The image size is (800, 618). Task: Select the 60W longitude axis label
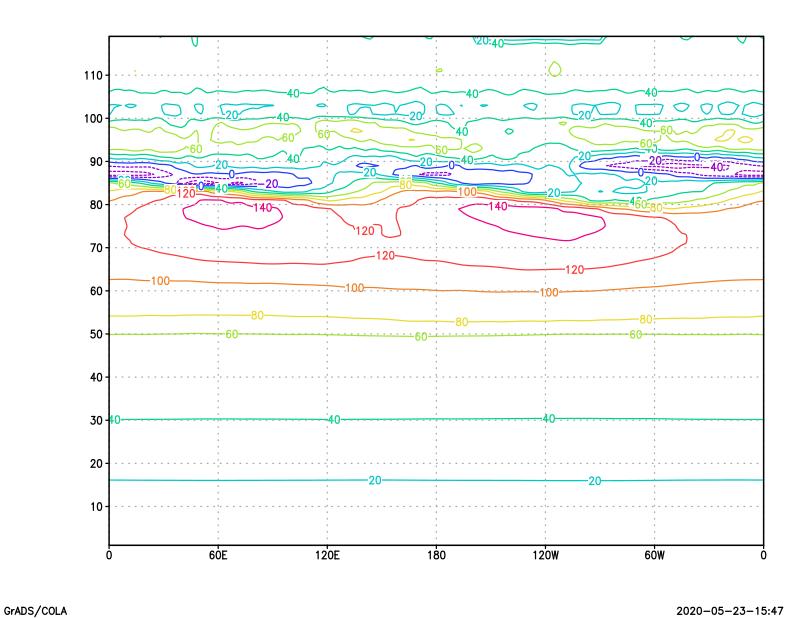click(654, 554)
